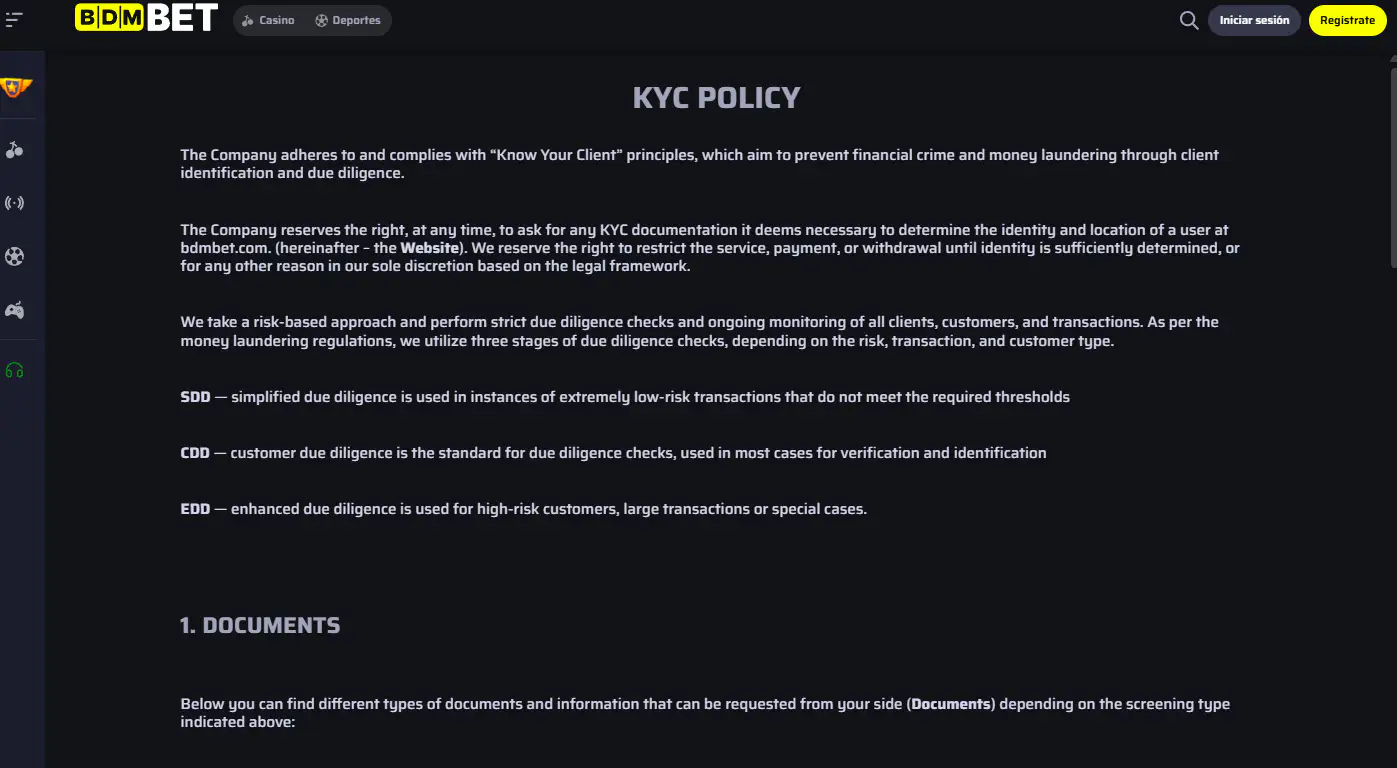
Task: Click the bold EDD term
Action: 195,509
